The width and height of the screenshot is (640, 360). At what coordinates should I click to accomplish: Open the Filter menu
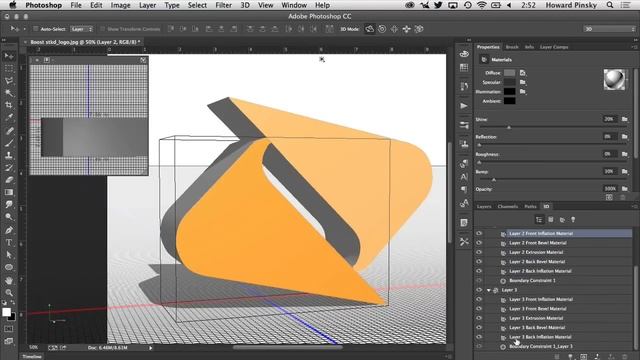[223, 5]
